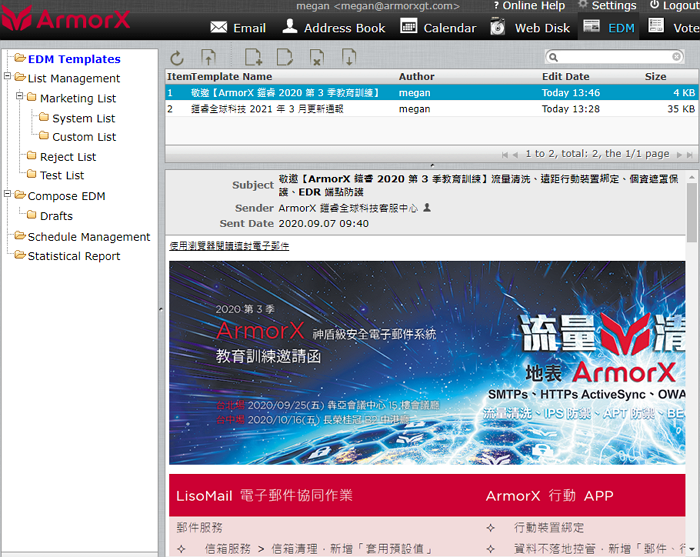Log out via the Logout link

coord(675,6)
